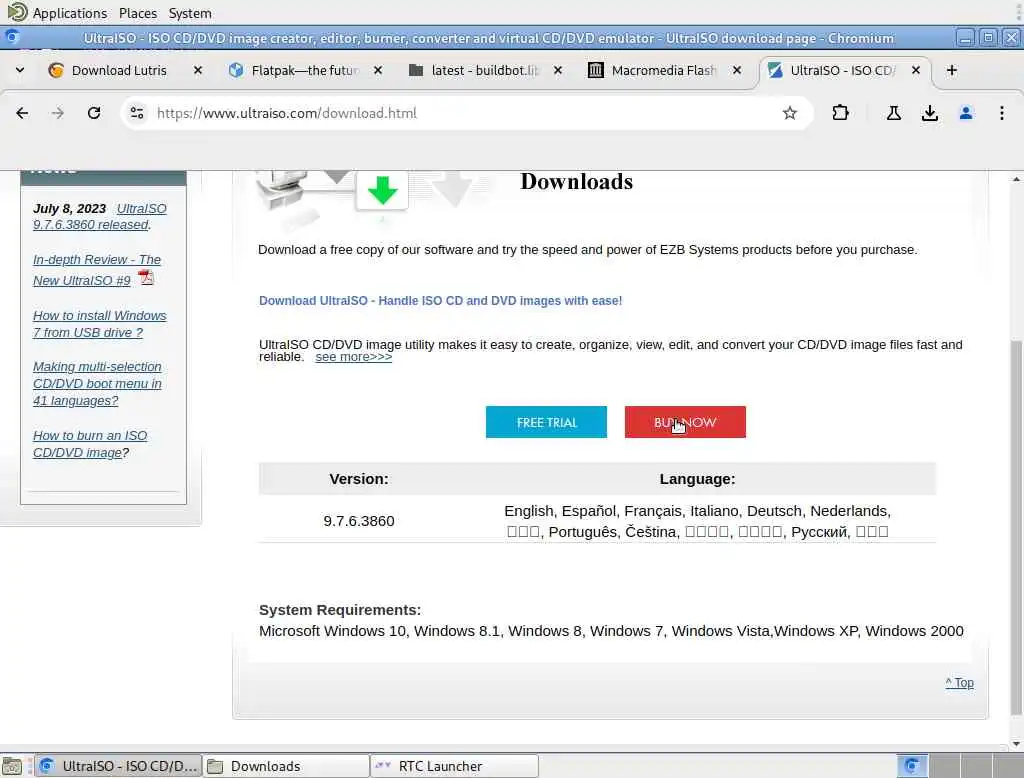1024x778 pixels.
Task: Click the Downloads page heading
Action: pyautogui.click(x=576, y=182)
